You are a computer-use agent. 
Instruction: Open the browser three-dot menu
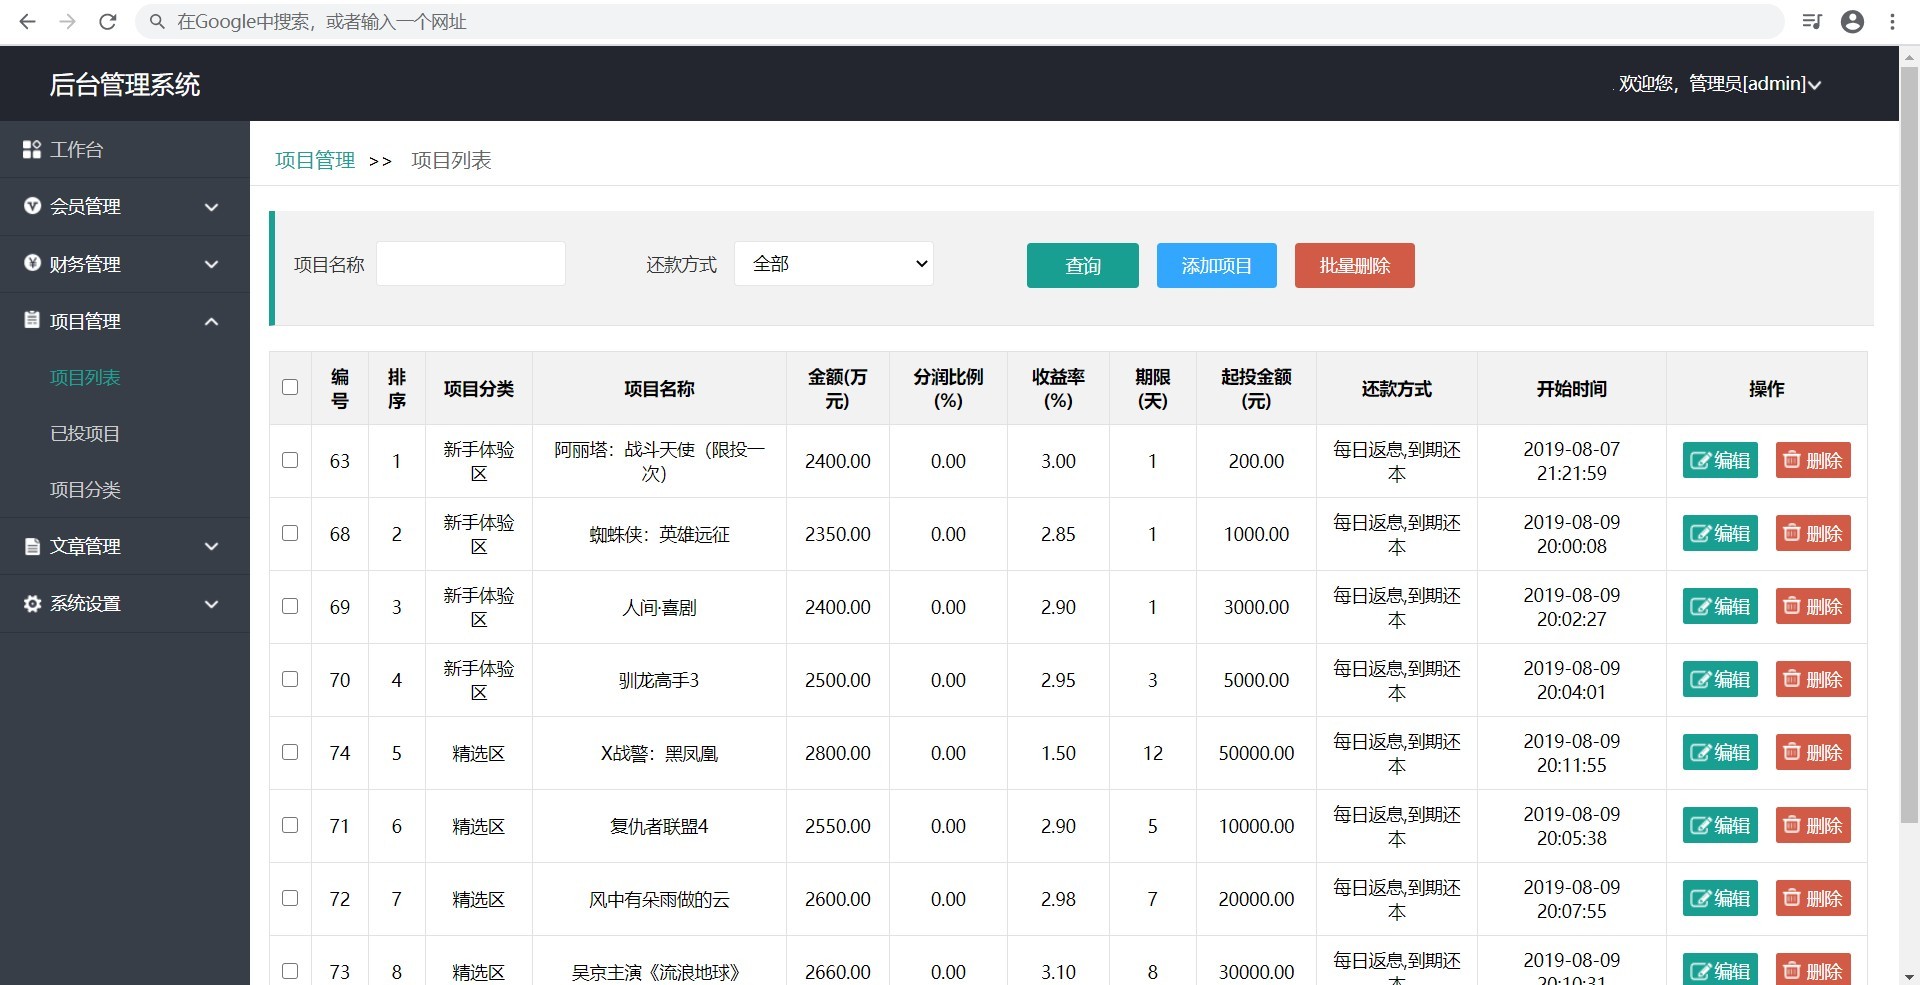point(1892,21)
